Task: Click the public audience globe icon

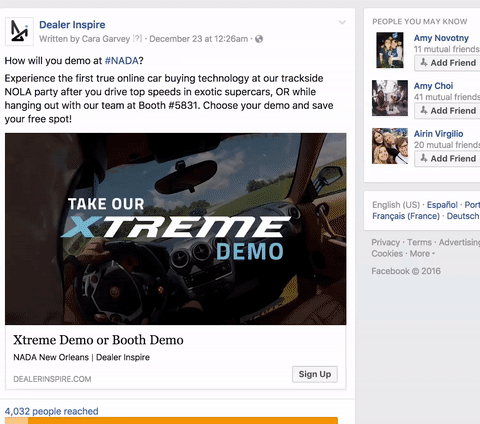Action: coord(259,39)
